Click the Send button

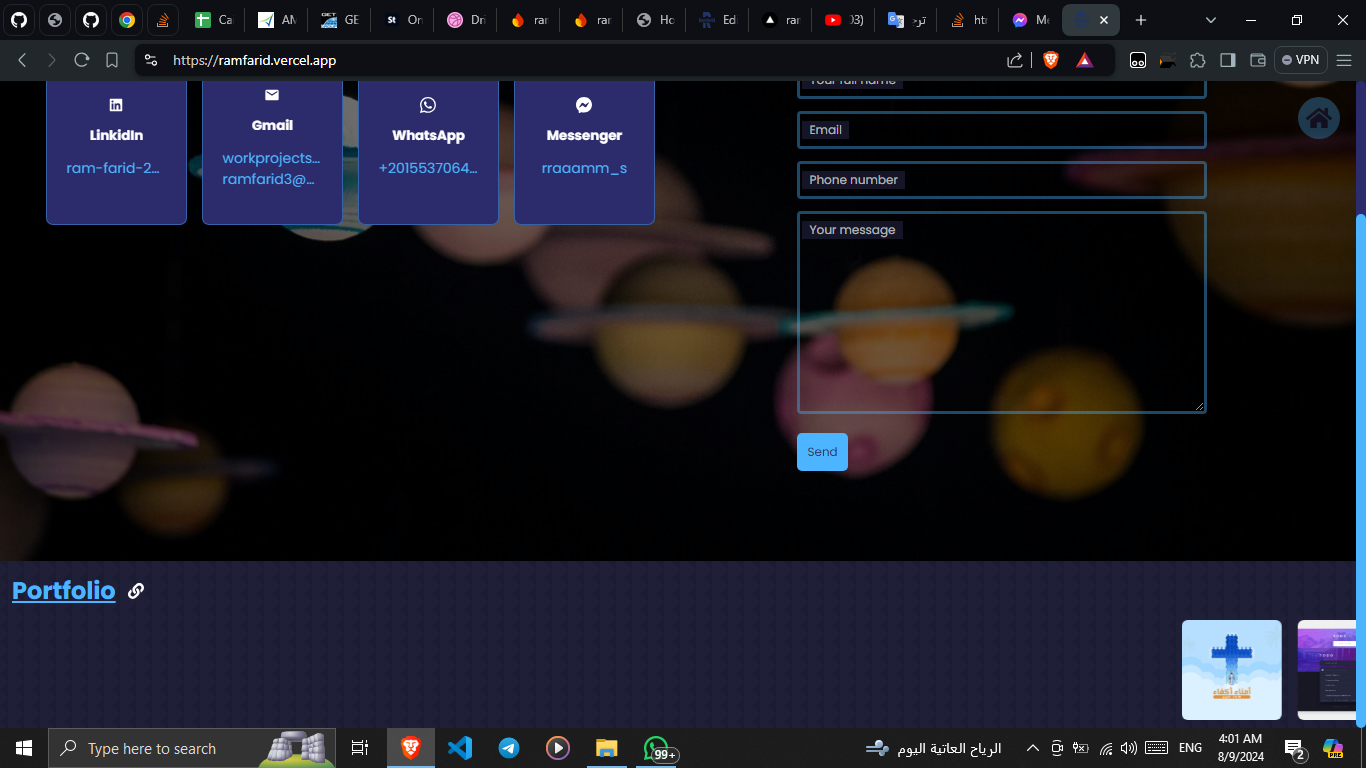coord(822,452)
